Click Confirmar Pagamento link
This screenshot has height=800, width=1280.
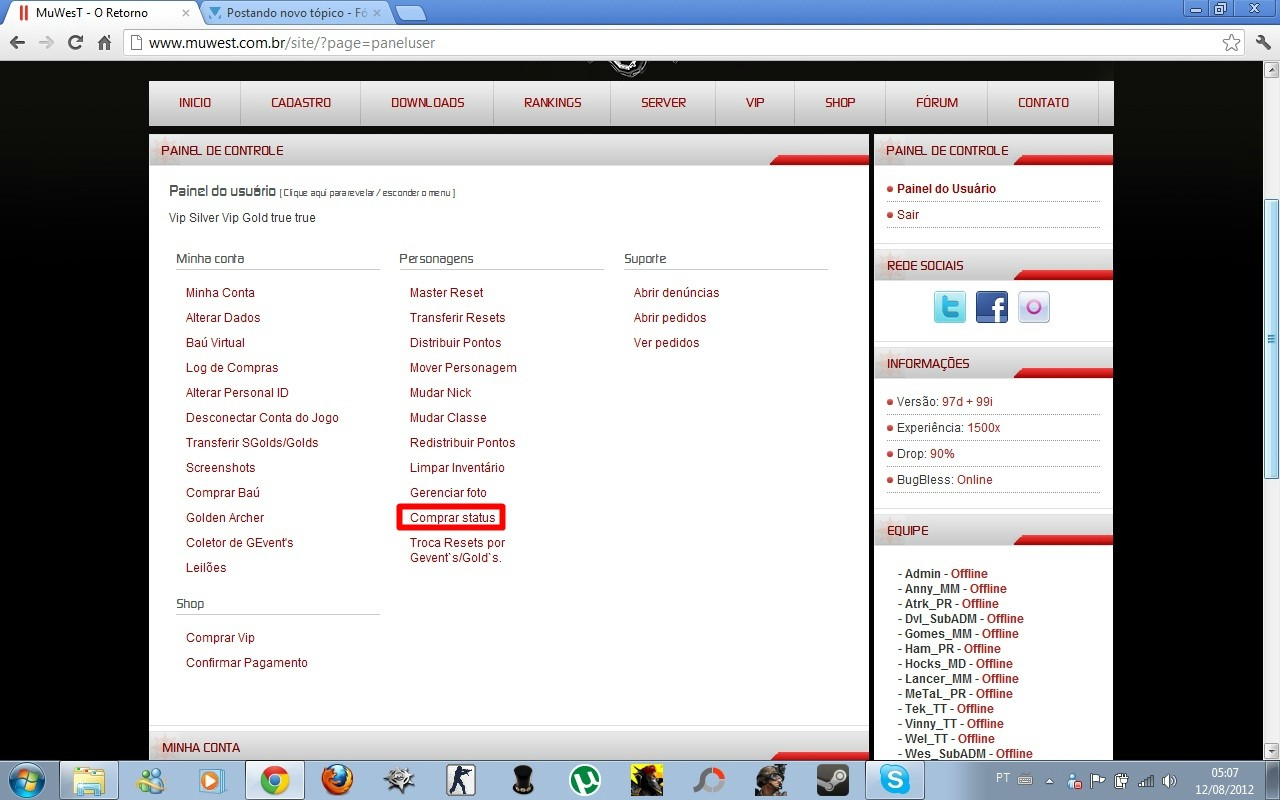pyautogui.click(x=247, y=663)
